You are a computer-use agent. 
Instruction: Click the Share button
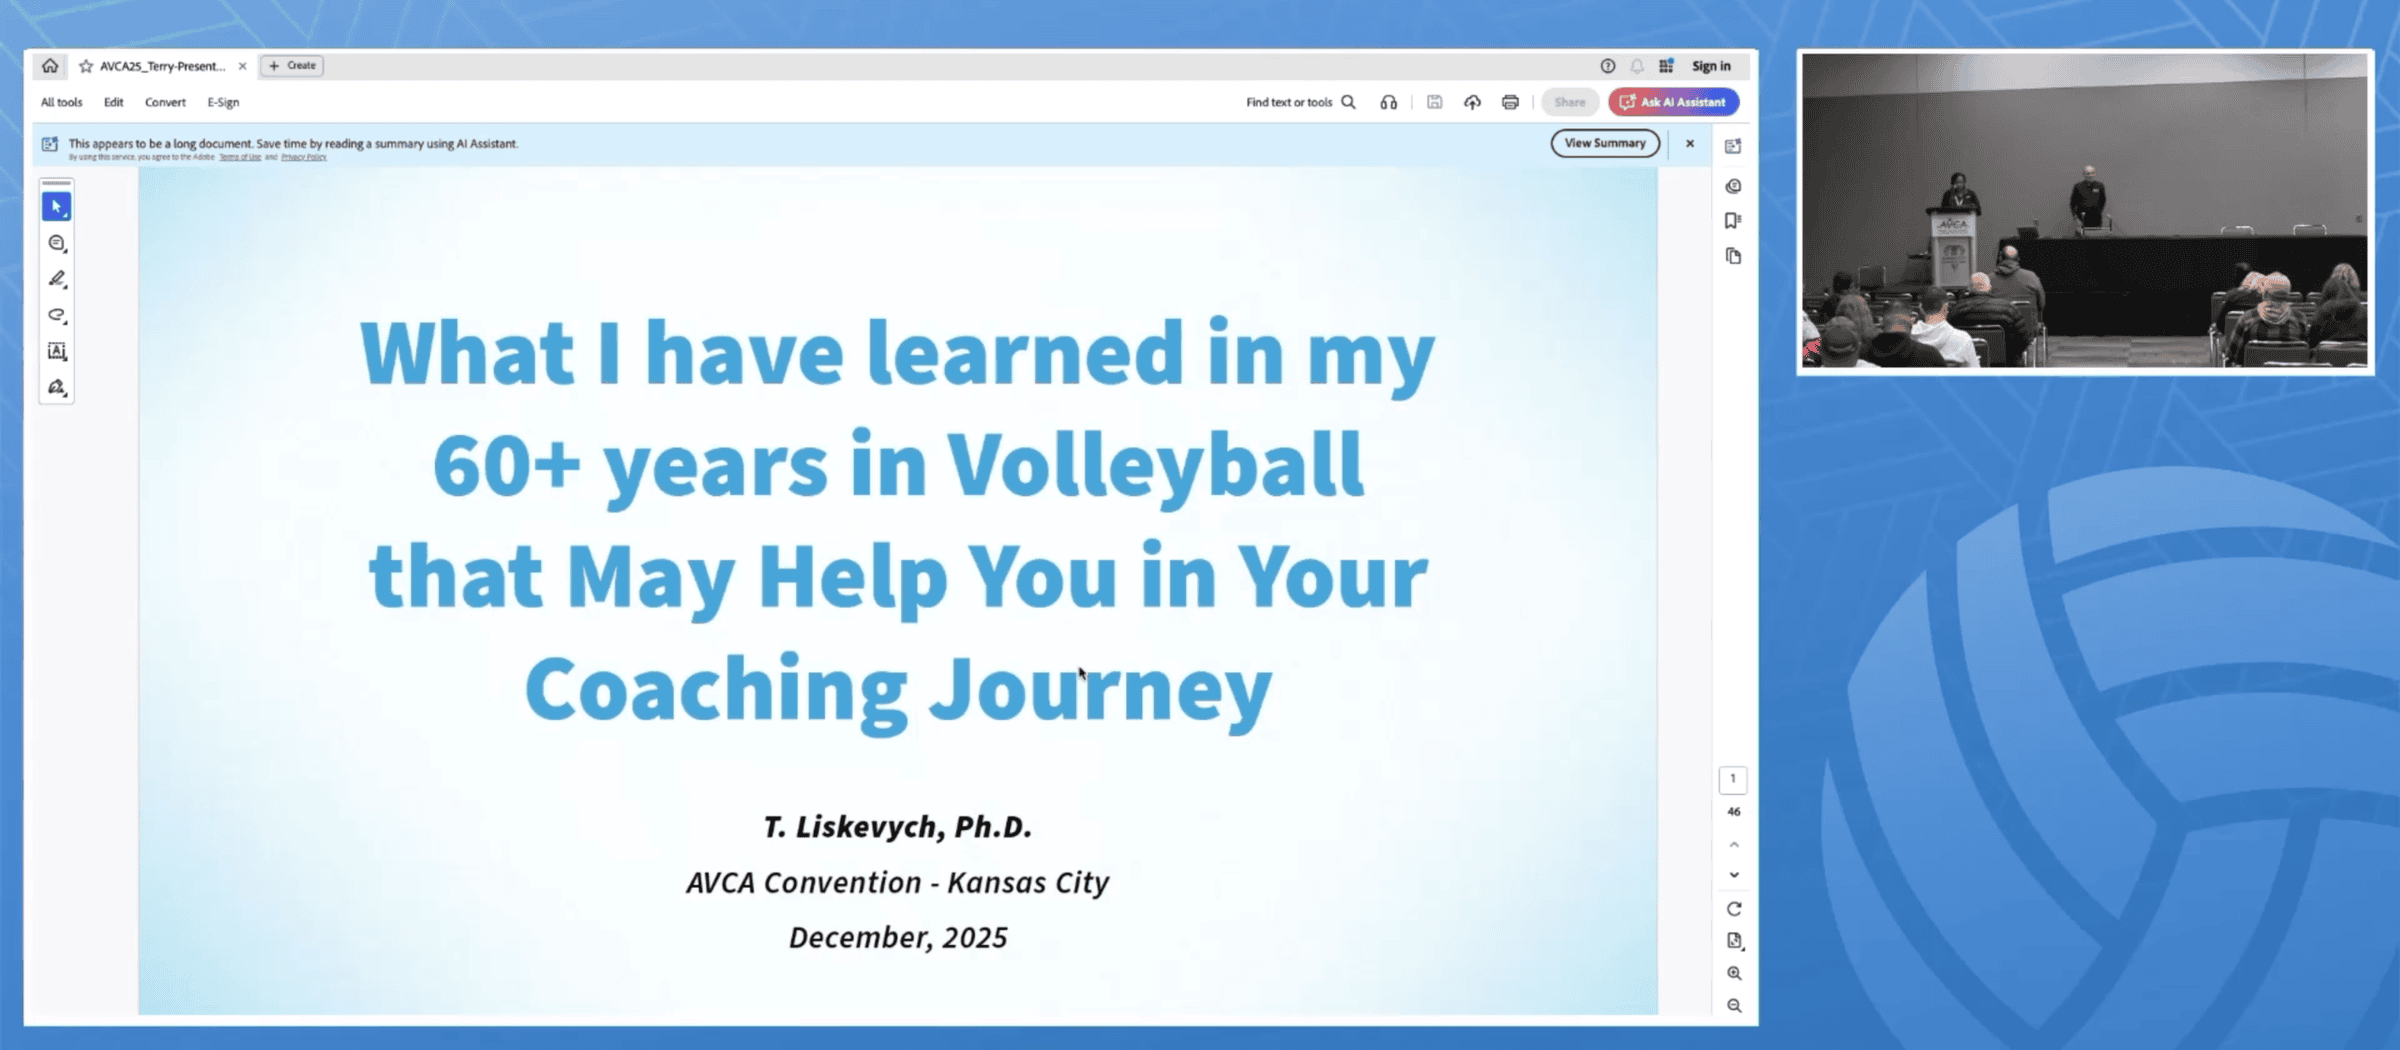pyautogui.click(x=1570, y=102)
